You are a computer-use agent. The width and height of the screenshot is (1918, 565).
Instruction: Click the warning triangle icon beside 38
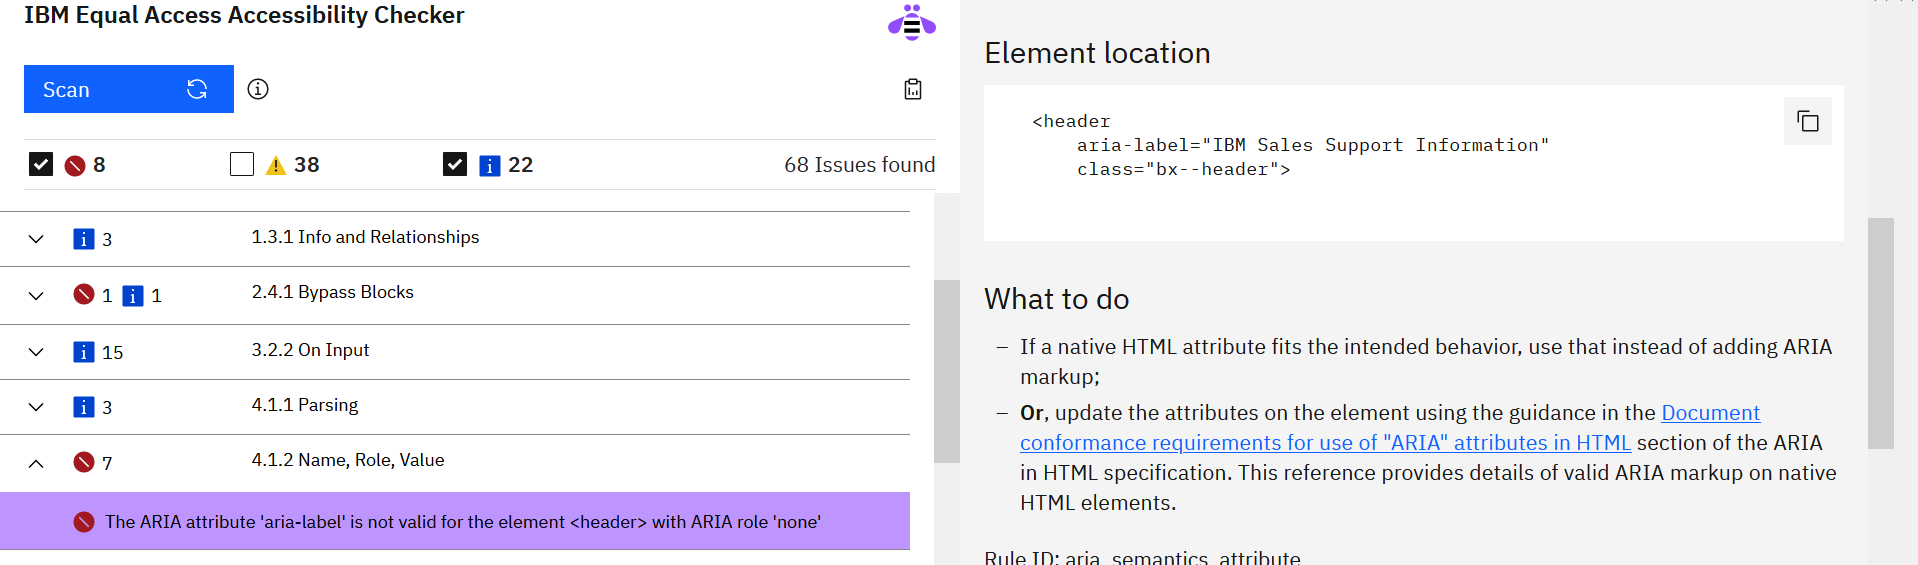coord(276,165)
